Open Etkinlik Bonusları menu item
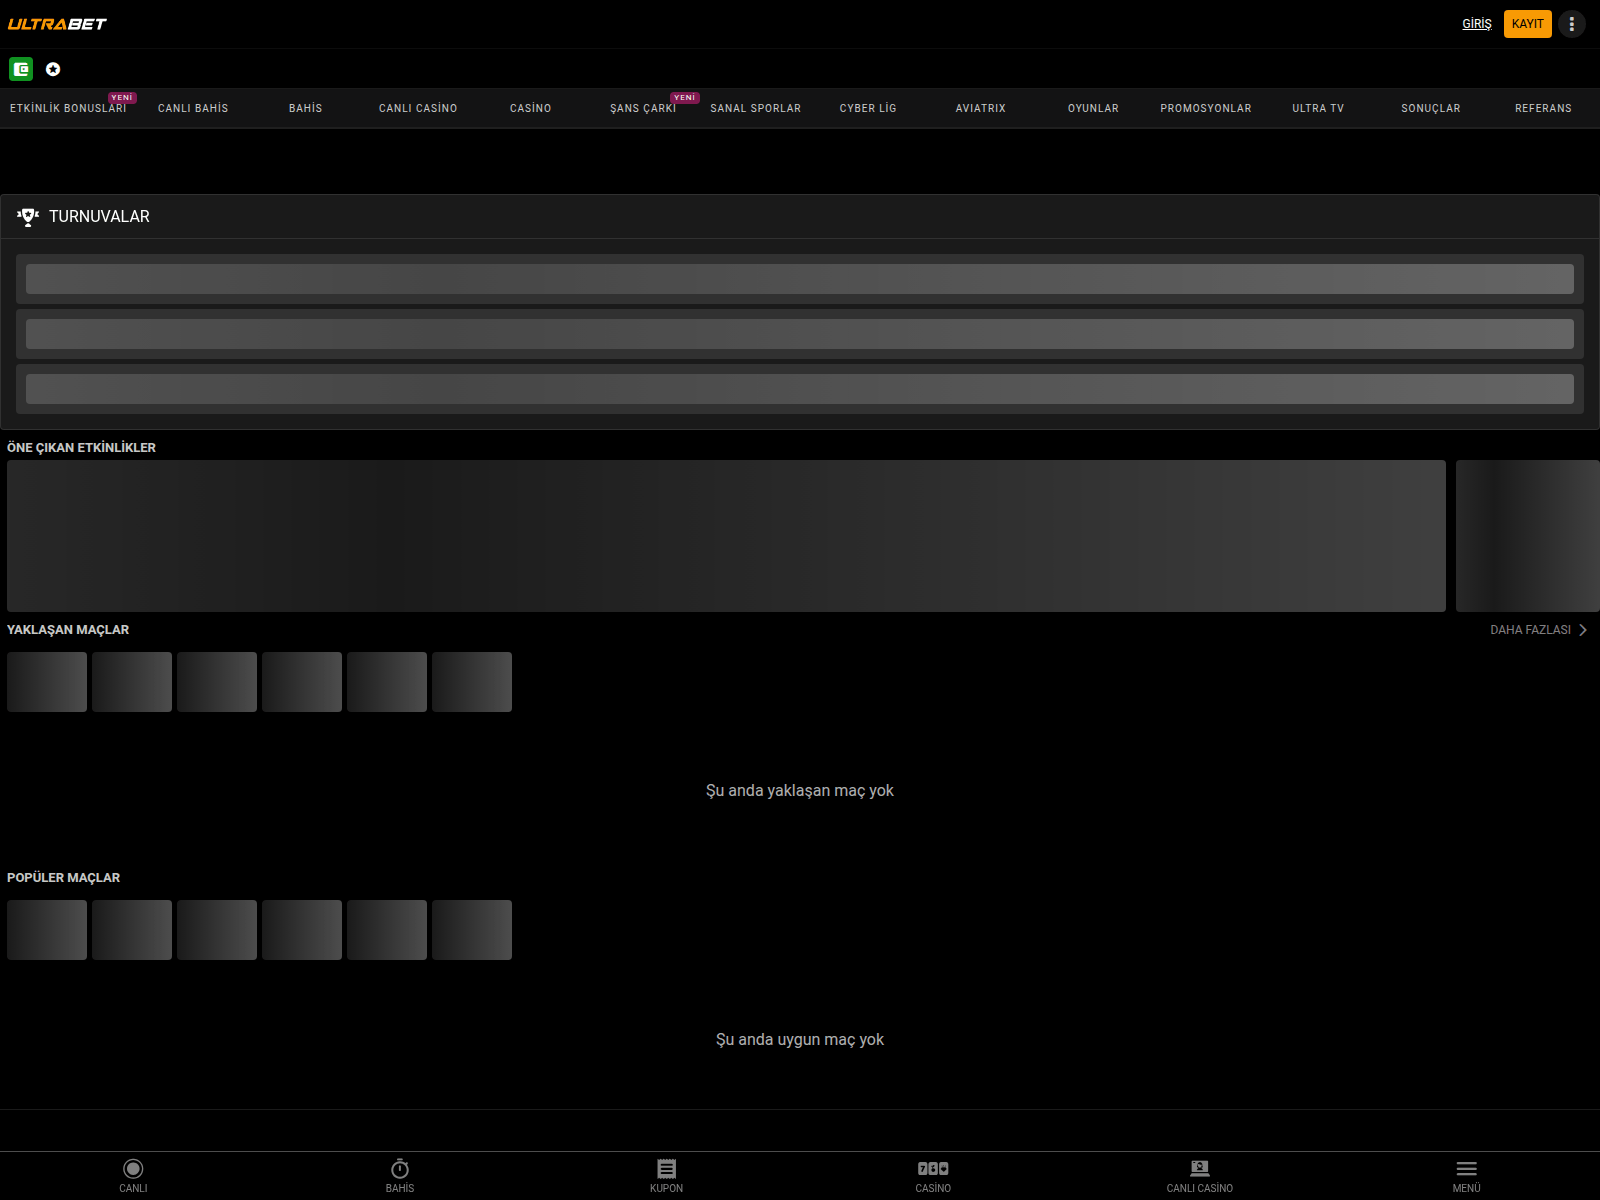1600x1200 pixels. pyautogui.click(x=68, y=108)
